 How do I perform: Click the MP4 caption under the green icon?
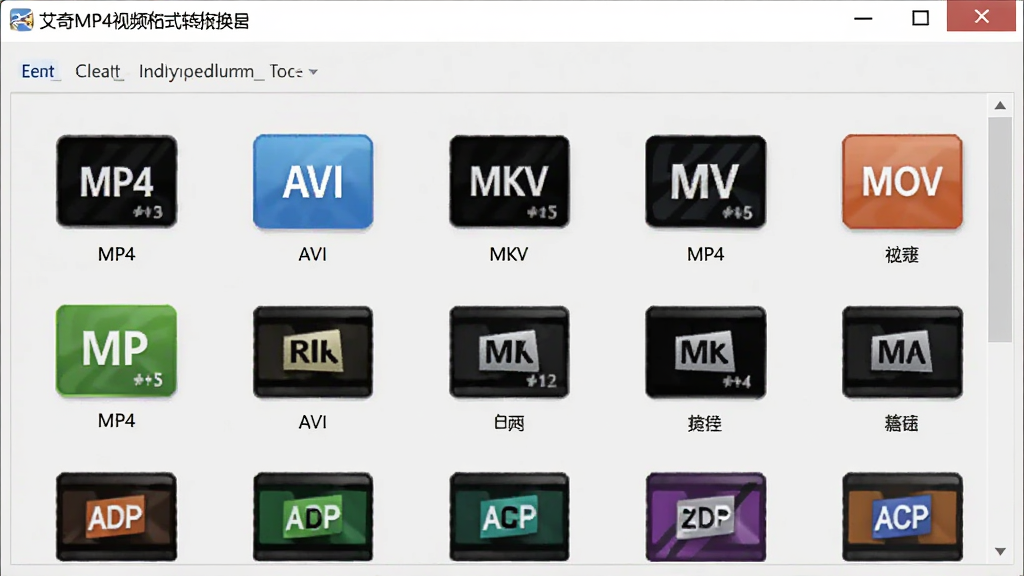[x=116, y=421]
